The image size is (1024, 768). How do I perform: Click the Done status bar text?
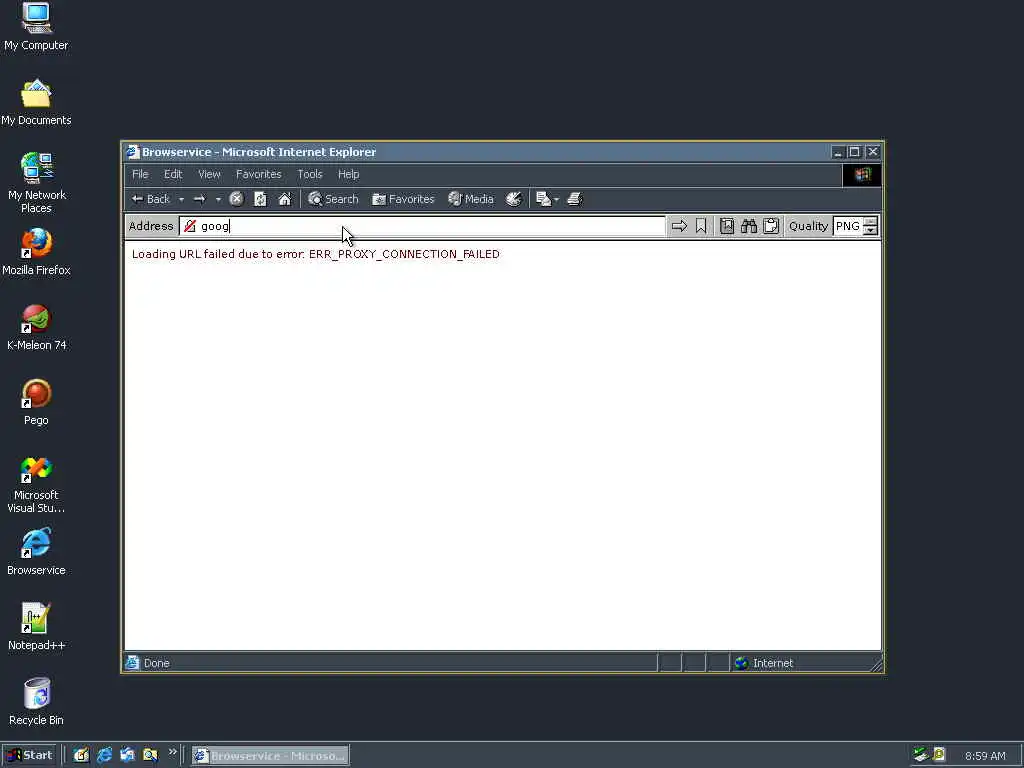coord(157,663)
